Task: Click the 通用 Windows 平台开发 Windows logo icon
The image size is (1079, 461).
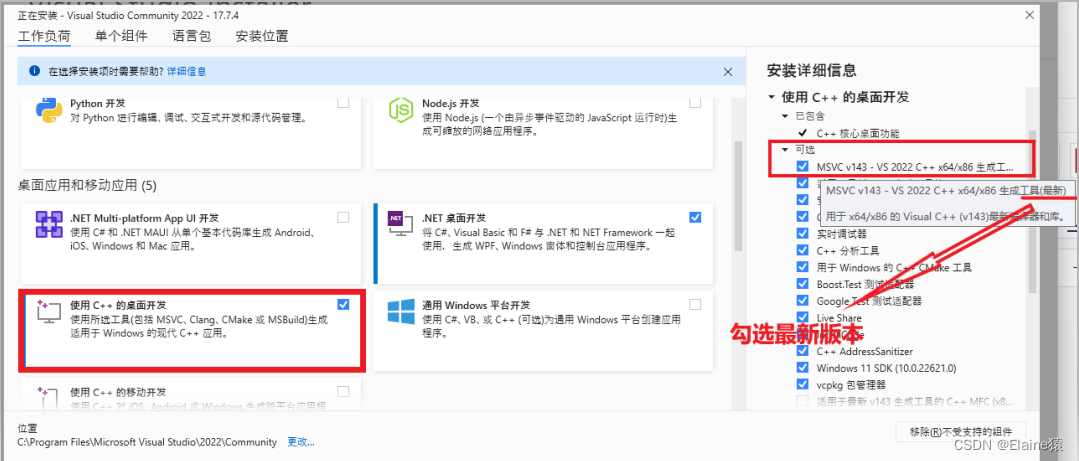Action: click(400, 312)
